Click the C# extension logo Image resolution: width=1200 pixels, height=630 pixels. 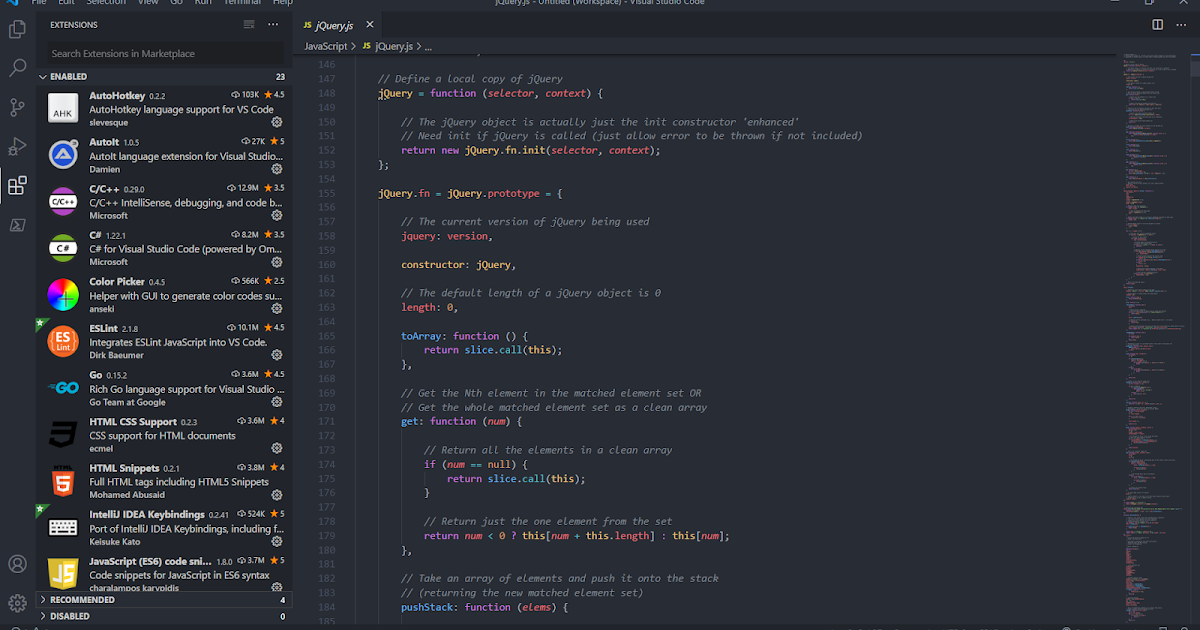(63, 248)
